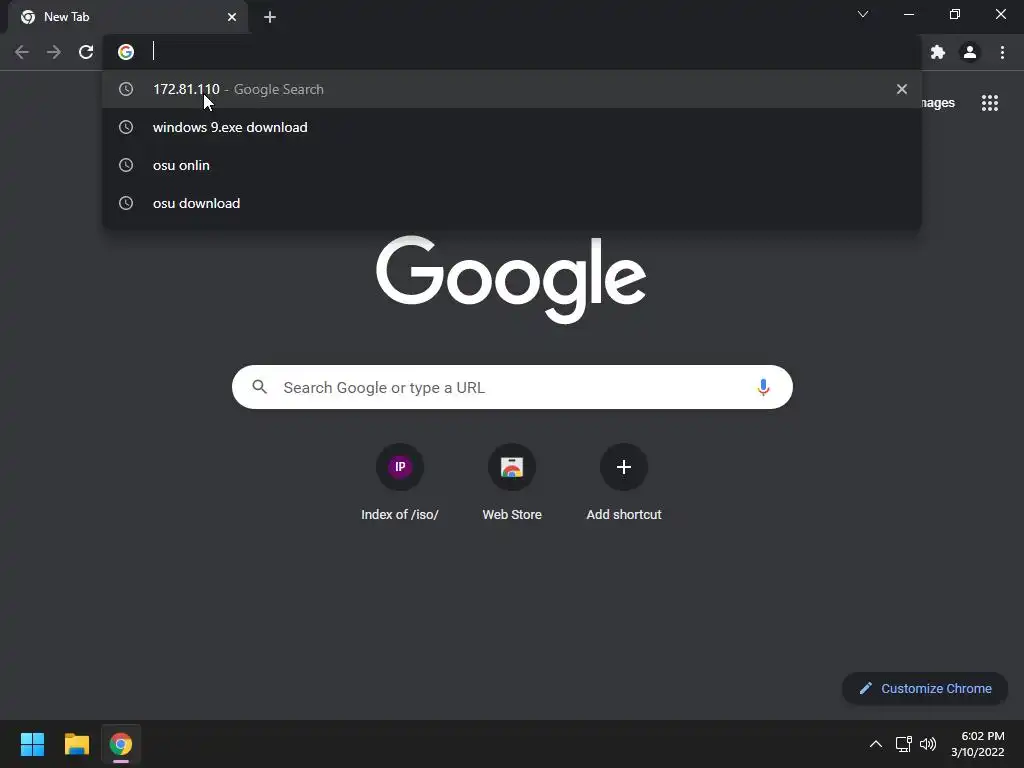Click the Chrome taskbar icon
1024x768 pixels.
pyautogui.click(x=121, y=744)
